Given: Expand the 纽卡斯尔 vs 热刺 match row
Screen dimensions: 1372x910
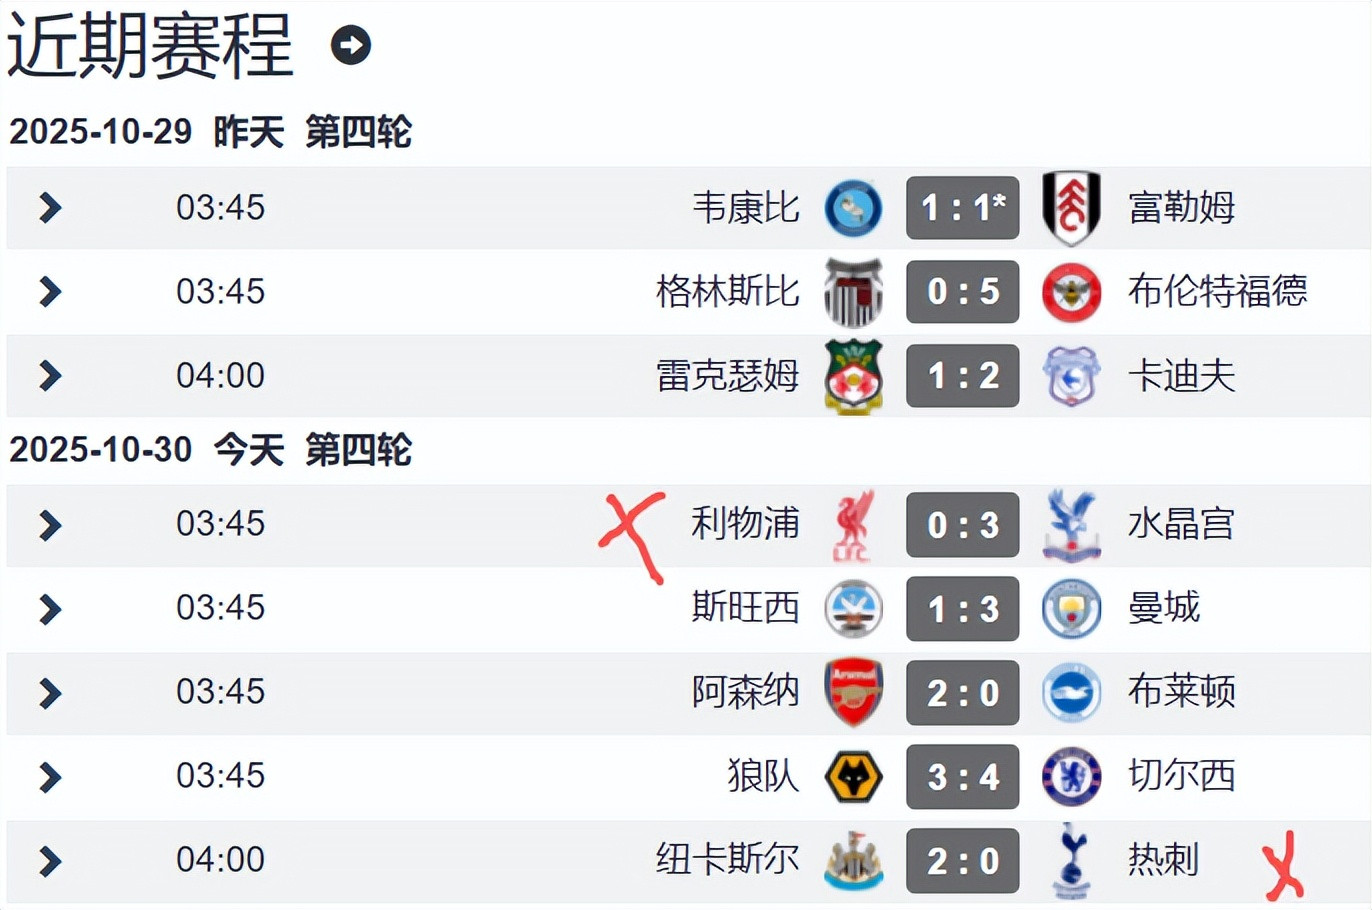Looking at the screenshot, I should click(x=50, y=860).
